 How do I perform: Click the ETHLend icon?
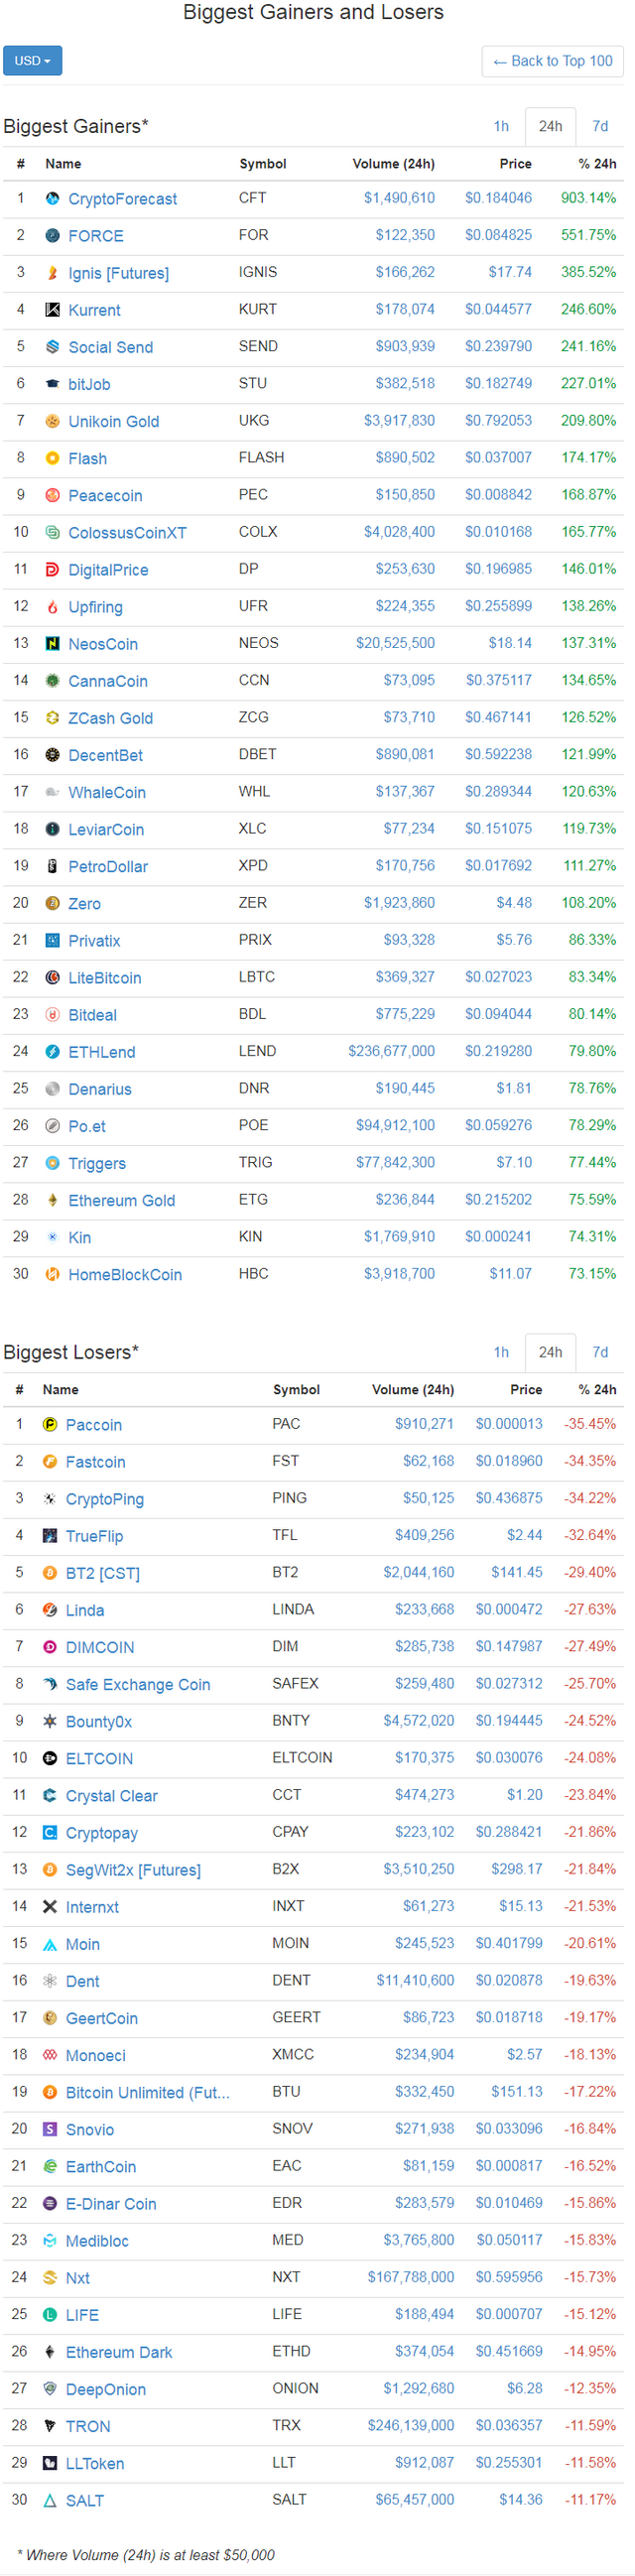click(52, 1052)
